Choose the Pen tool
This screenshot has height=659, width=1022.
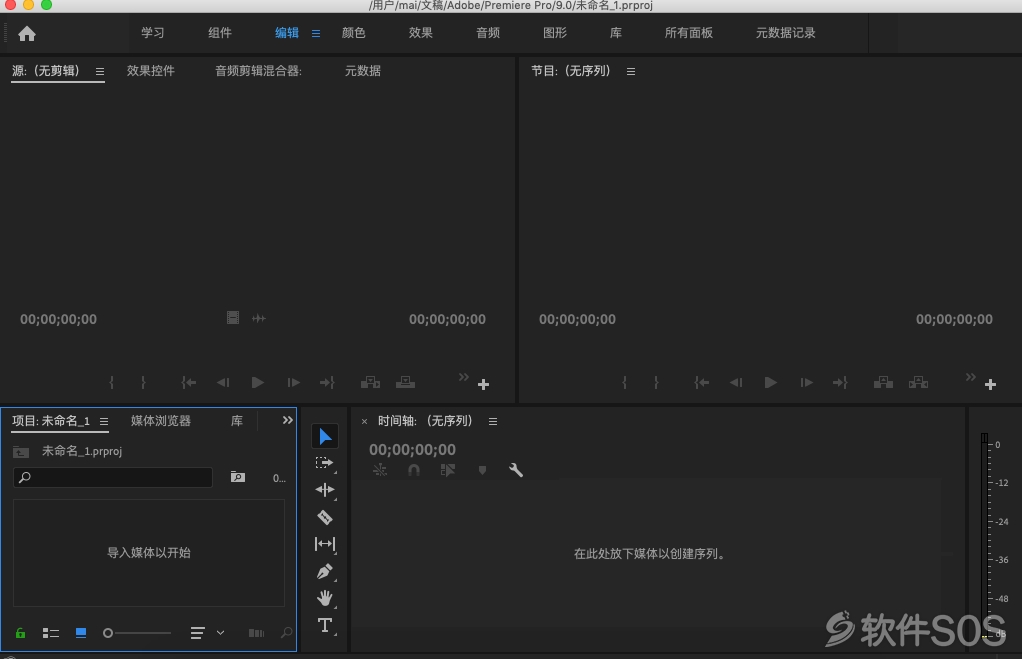[325, 572]
